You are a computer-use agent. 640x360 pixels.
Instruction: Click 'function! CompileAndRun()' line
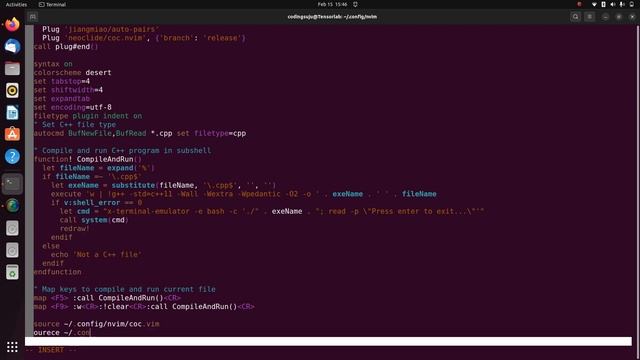point(87,159)
